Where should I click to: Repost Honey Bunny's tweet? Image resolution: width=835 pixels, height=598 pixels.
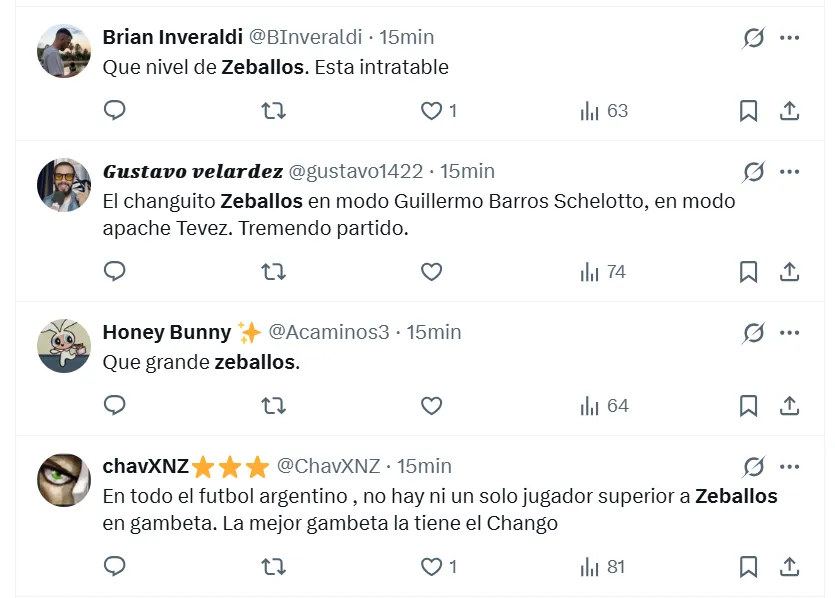click(273, 406)
